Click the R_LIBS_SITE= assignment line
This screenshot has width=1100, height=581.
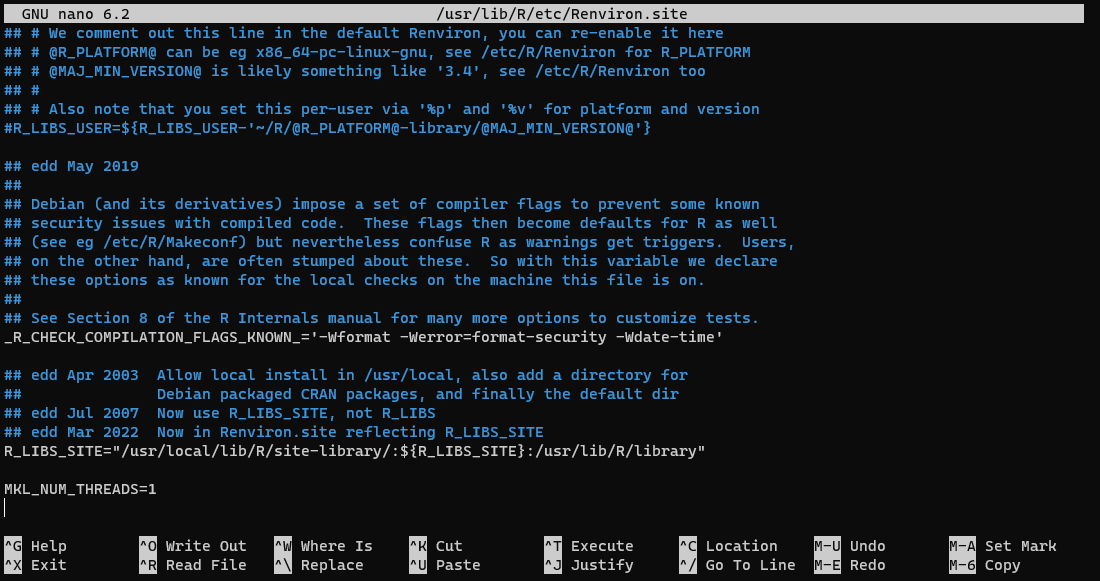click(x=354, y=451)
